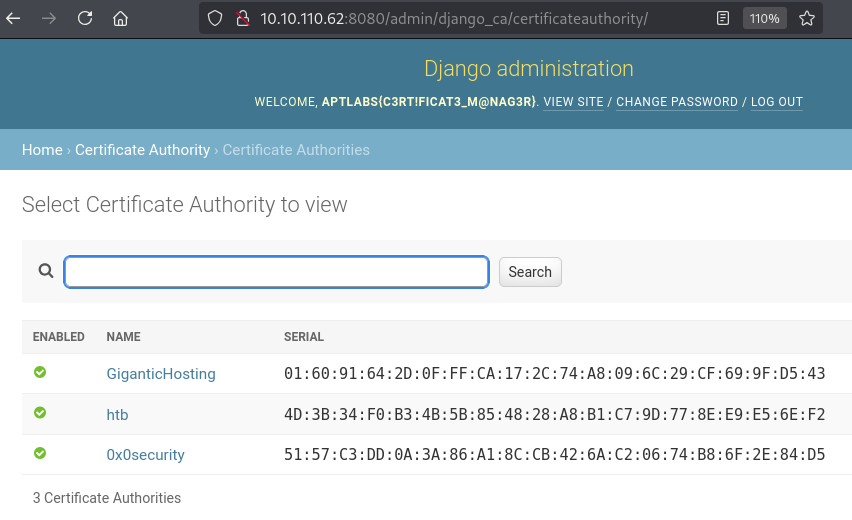Click the browser back arrow
The height and width of the screenshot is (520, 852).
[x=14, y=18]
